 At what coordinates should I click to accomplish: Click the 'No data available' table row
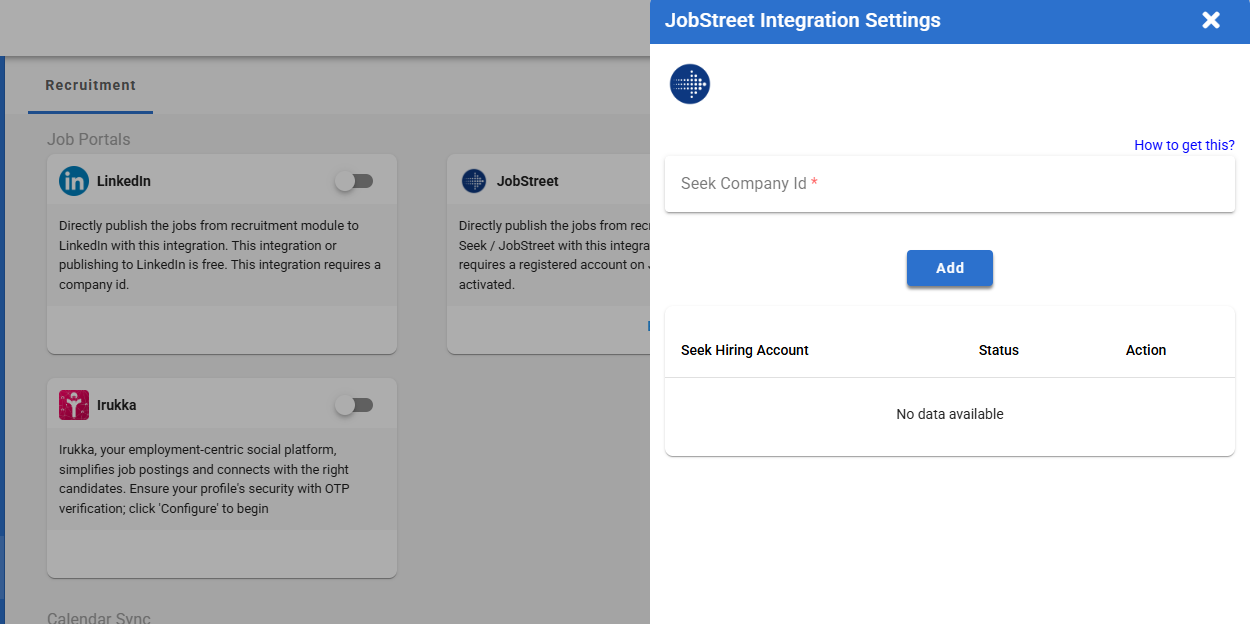pos(949,414)
